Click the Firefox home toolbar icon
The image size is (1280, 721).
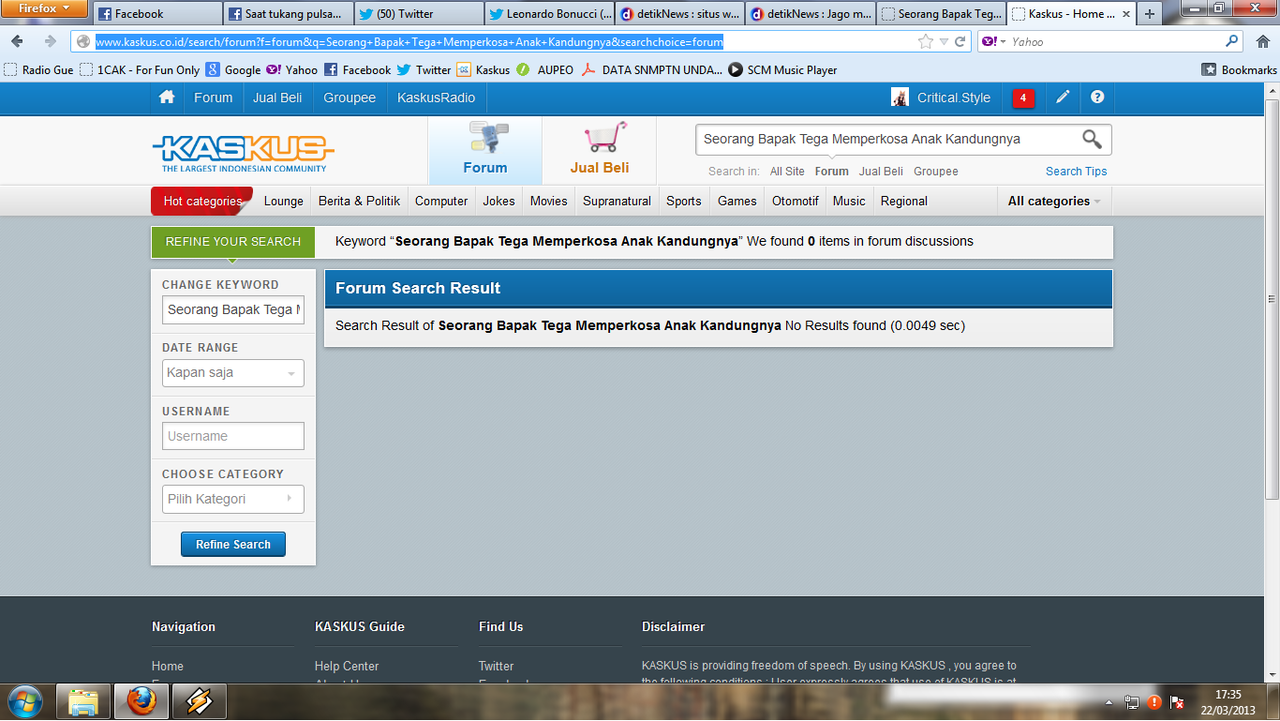click(x=1262, y=41)
